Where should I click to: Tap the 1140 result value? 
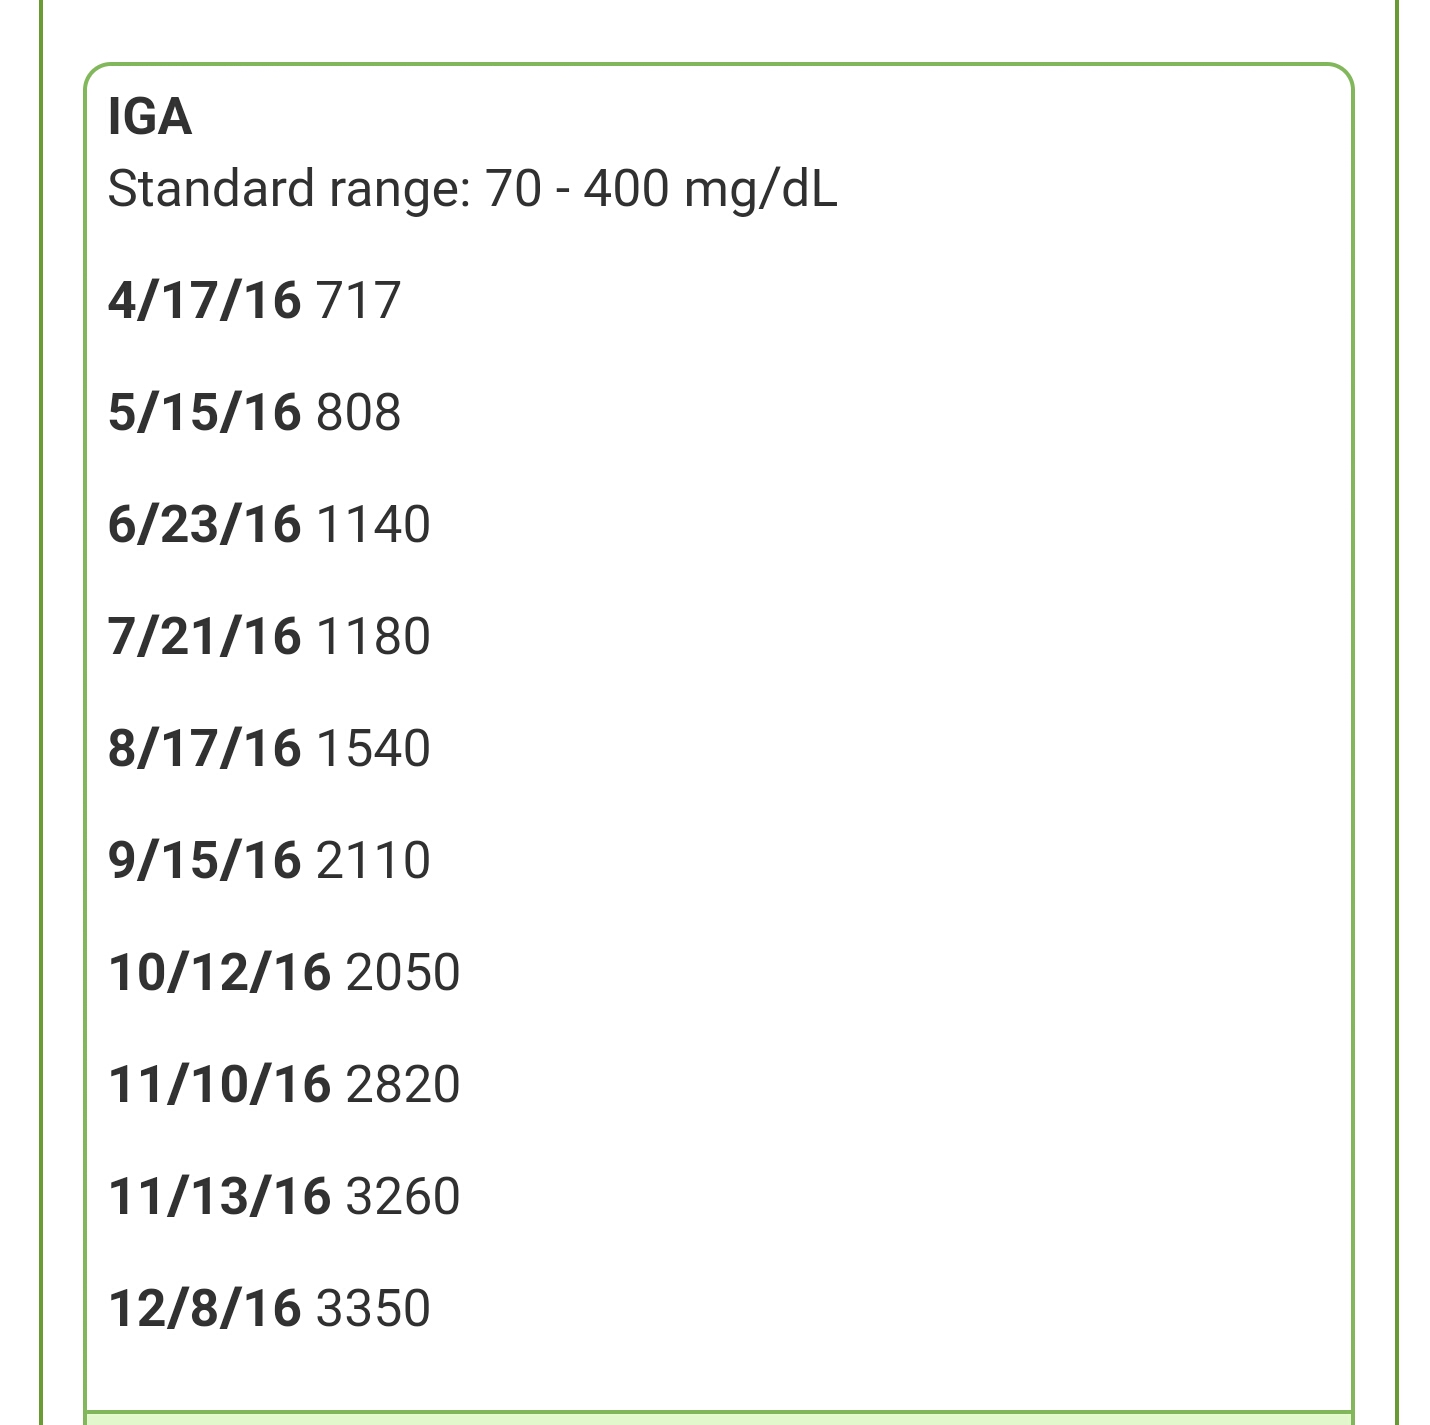point(373,525)
